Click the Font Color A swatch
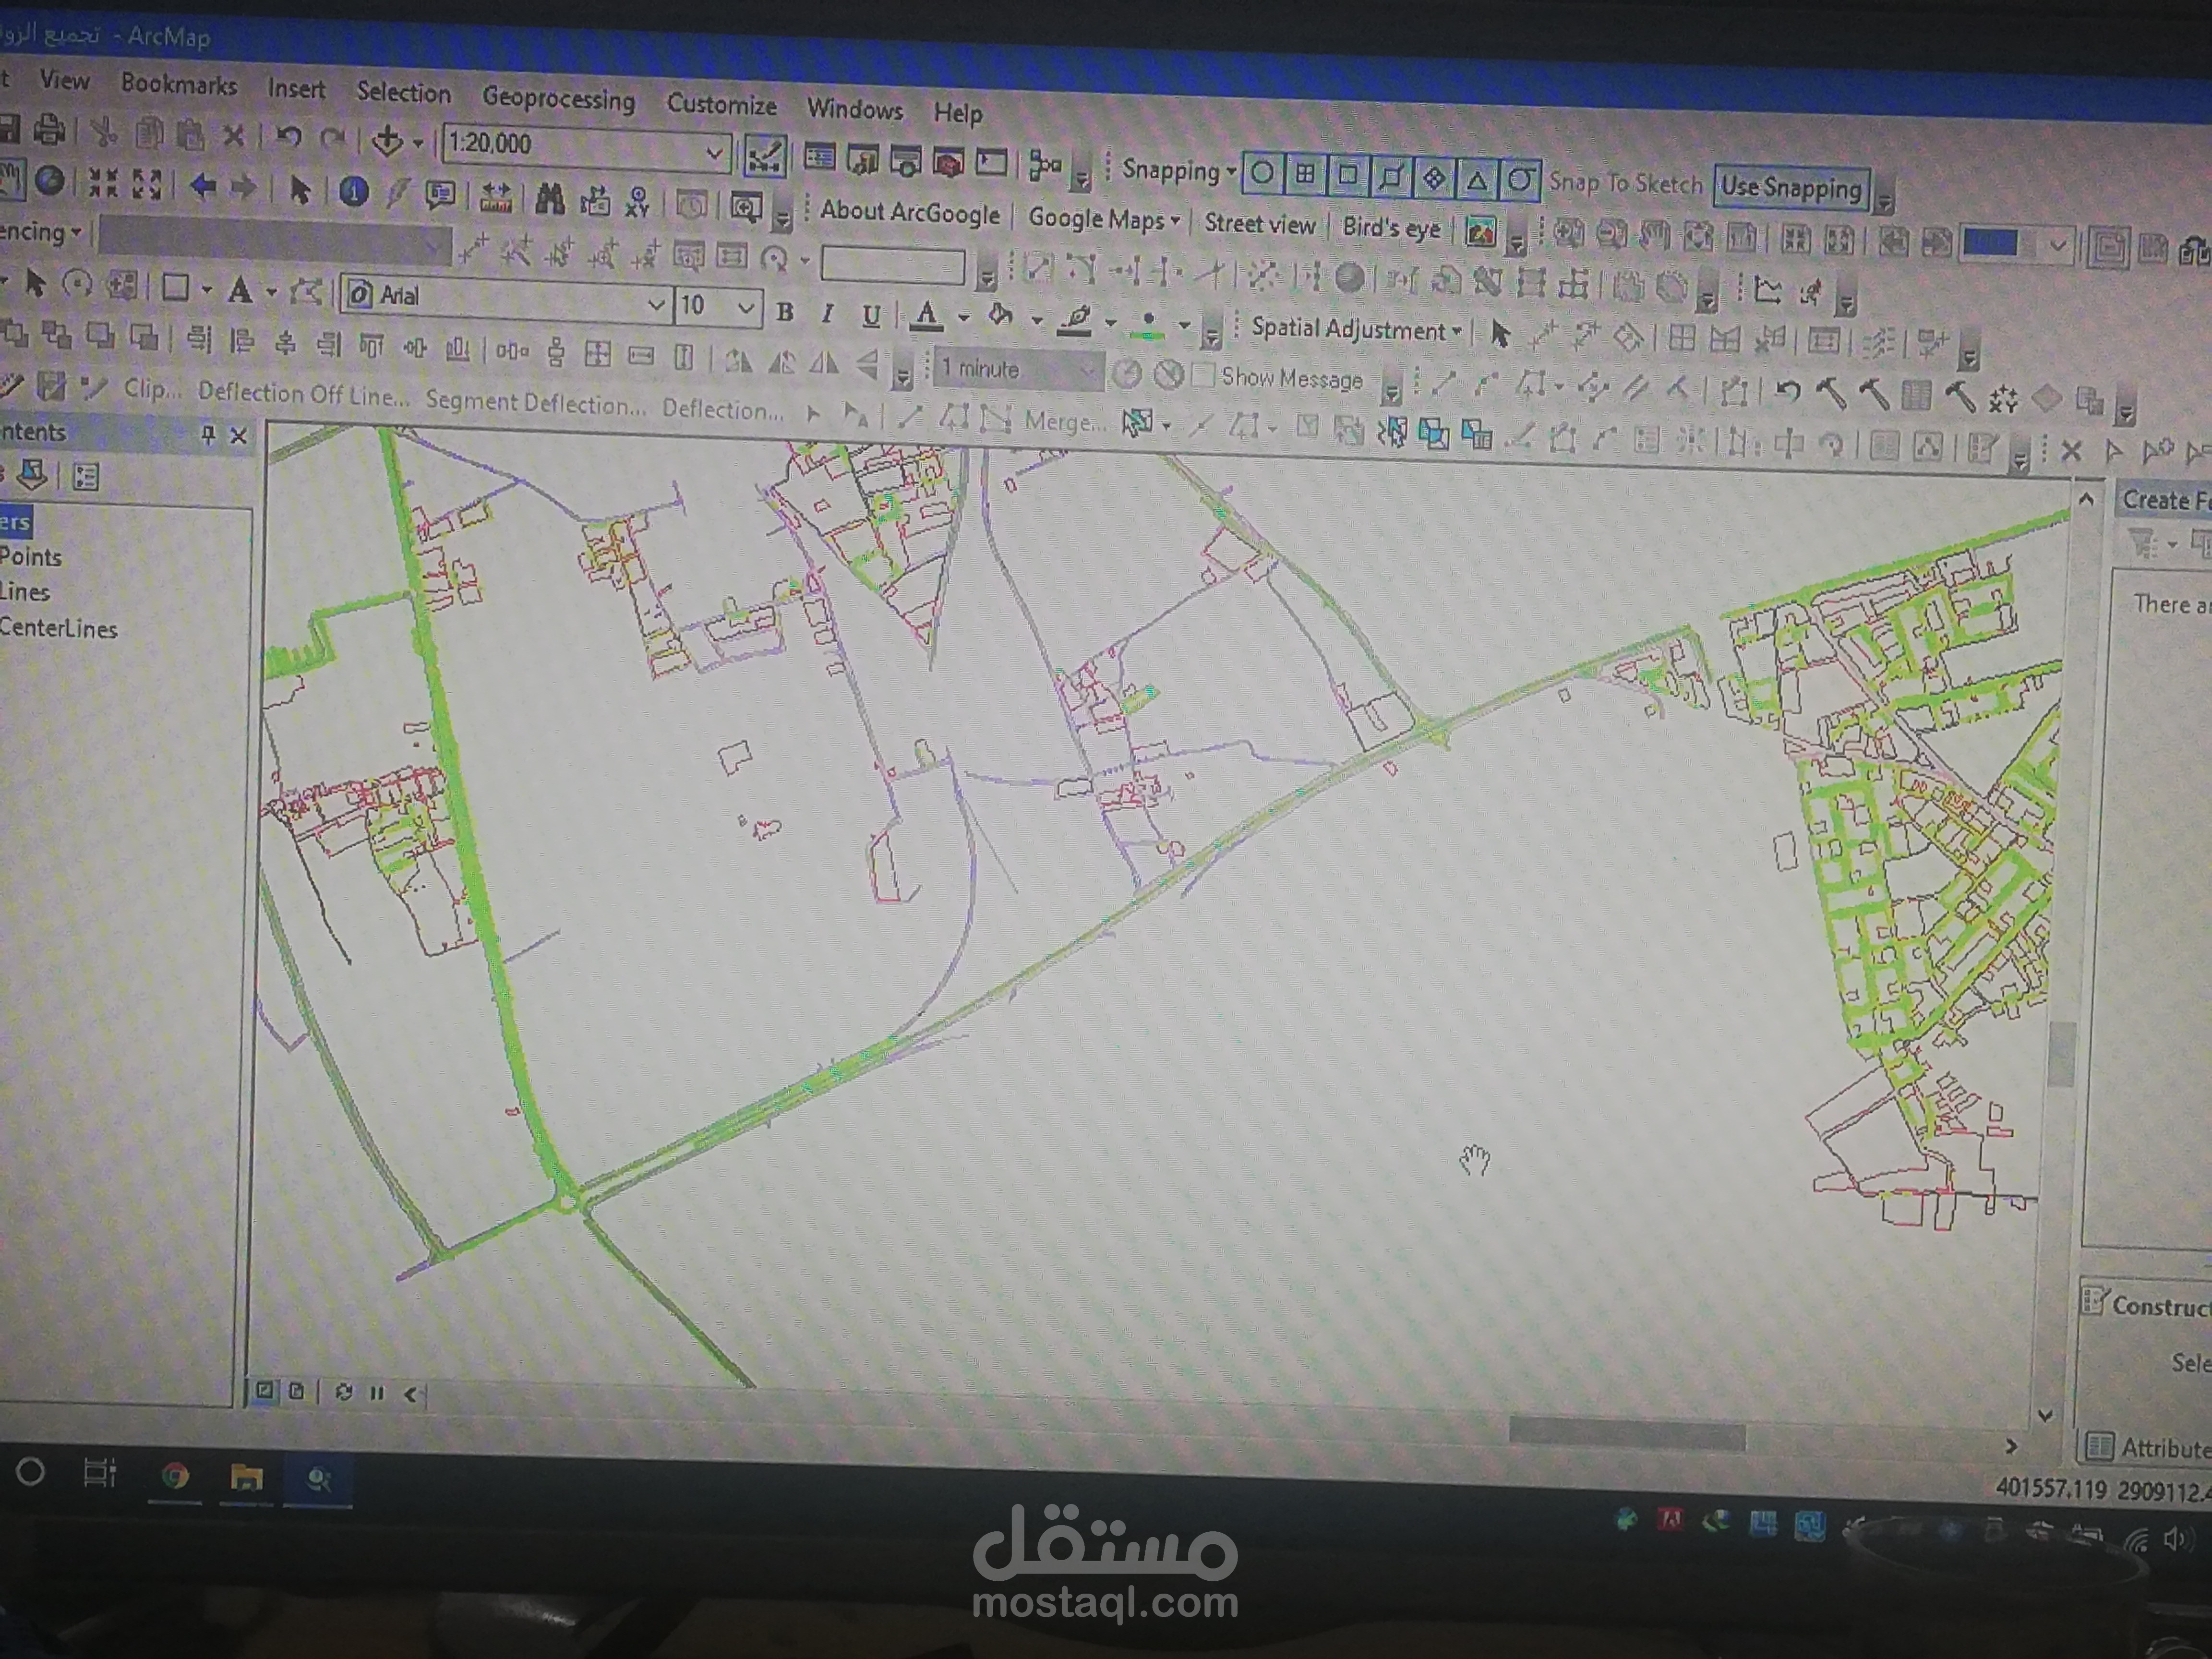This screenshot has height=1659, width=2212. pyautogui.click(x=927, y=317)
